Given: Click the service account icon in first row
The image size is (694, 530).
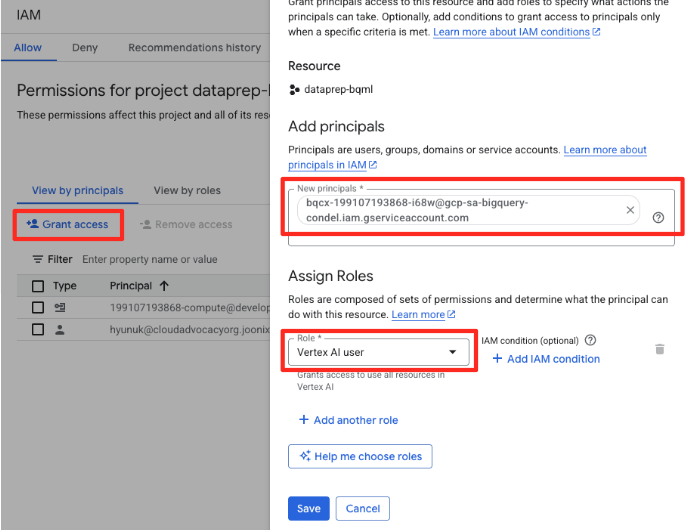Looking at the screenshot, I should (x=60, y=307).
